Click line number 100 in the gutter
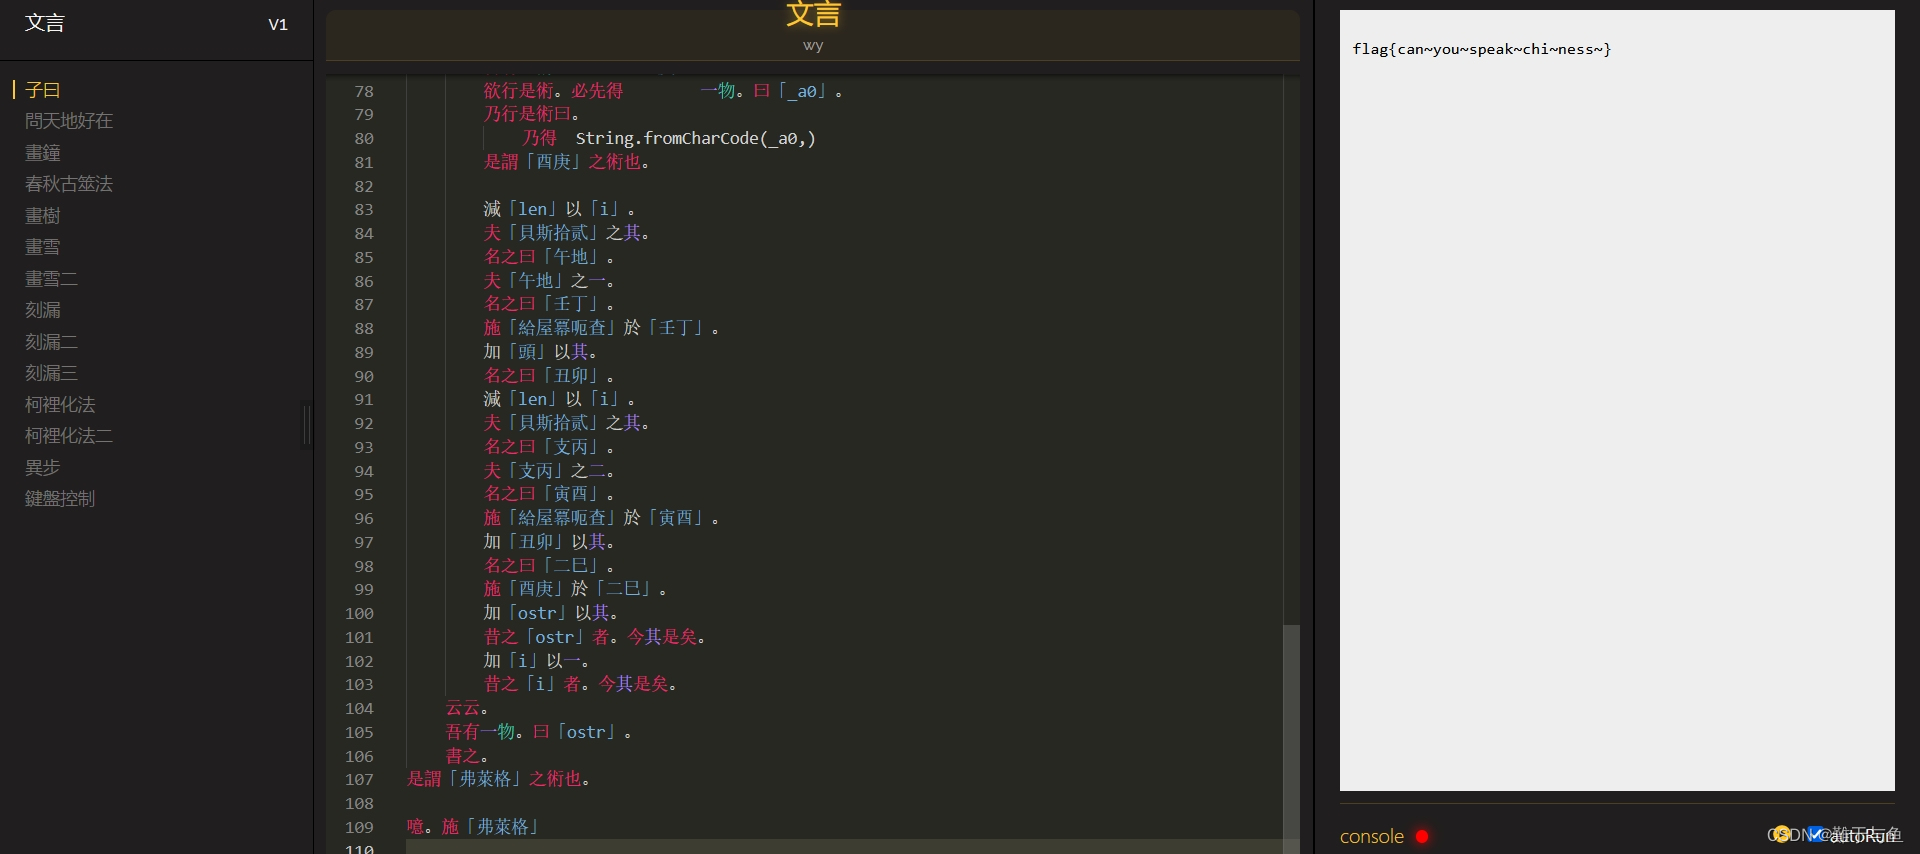The width and height of the screenshot is (1920, 854). pyautogui.click(x=359, y=614)
